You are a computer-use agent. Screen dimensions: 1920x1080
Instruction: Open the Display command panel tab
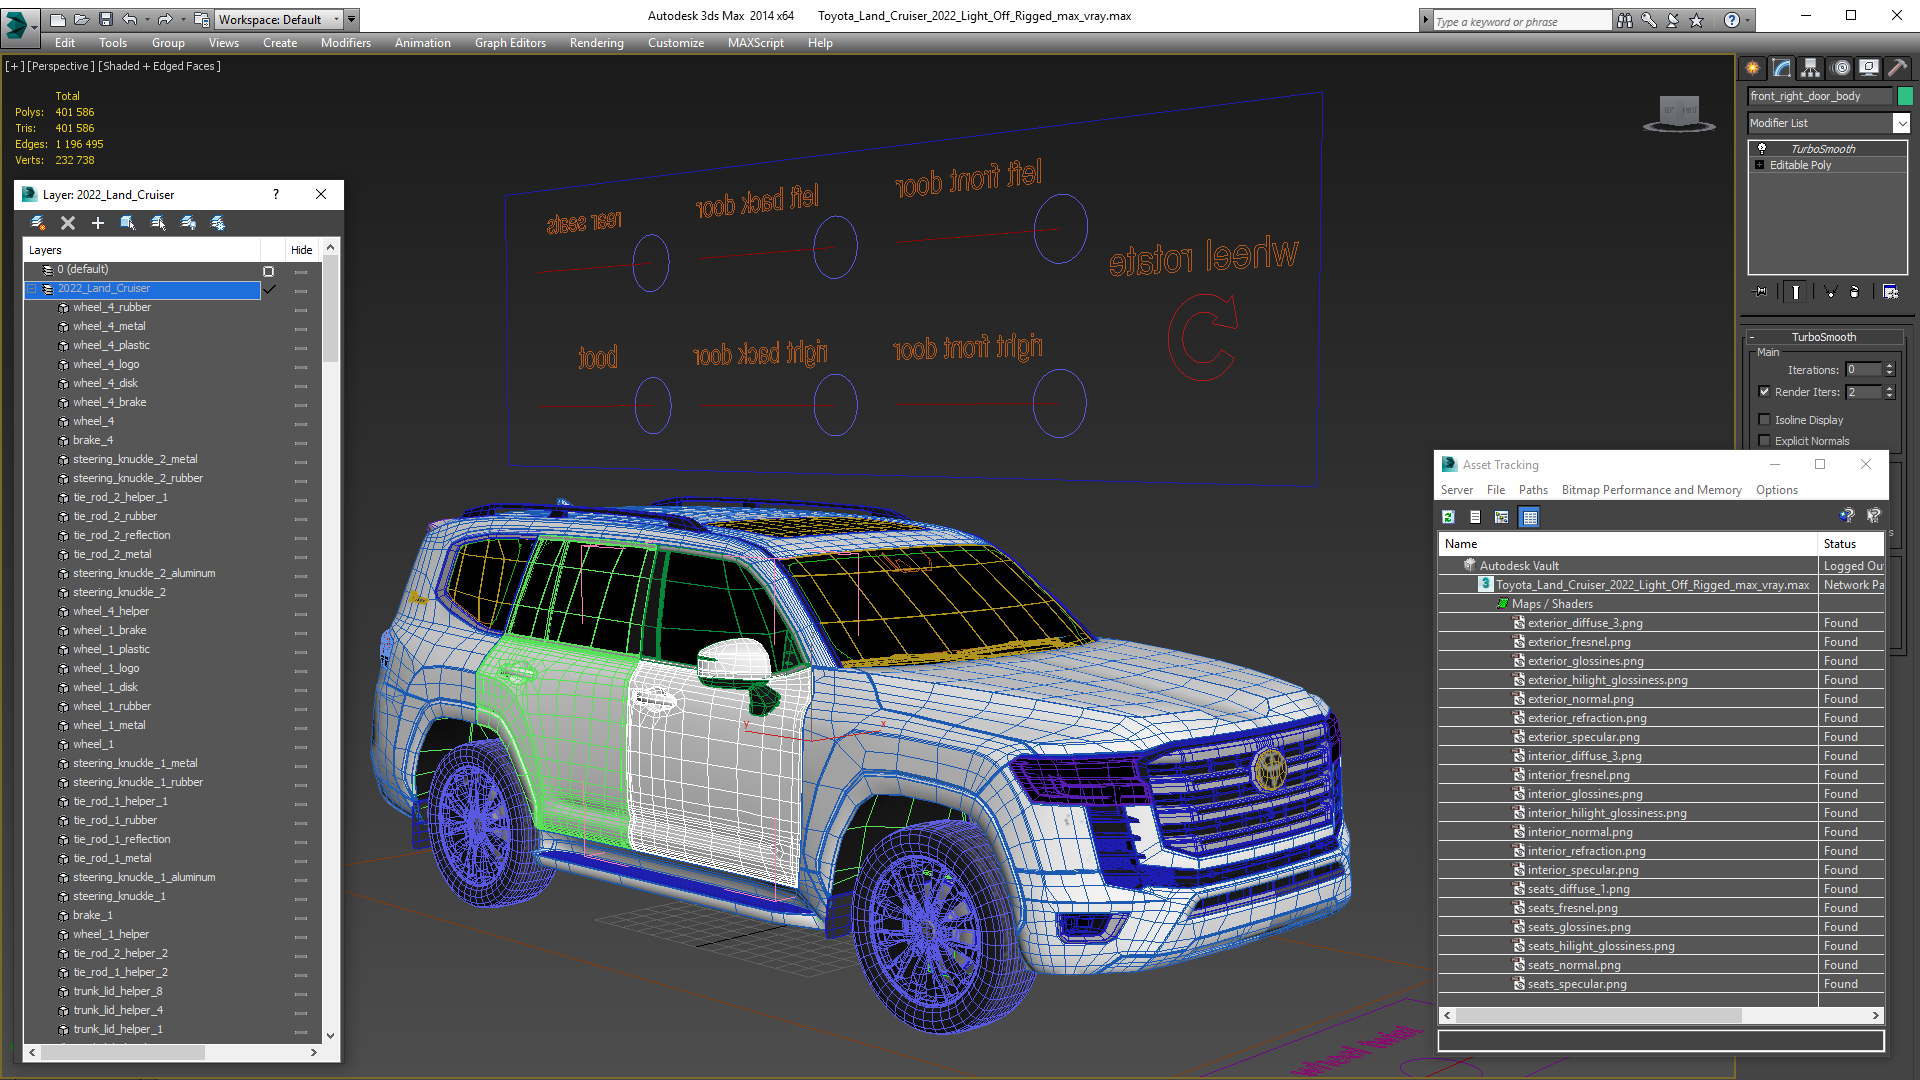(1869, 68)
